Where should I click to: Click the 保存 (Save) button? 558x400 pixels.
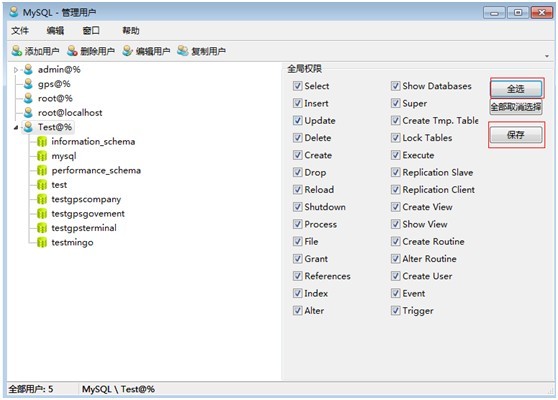click(516, 135)
